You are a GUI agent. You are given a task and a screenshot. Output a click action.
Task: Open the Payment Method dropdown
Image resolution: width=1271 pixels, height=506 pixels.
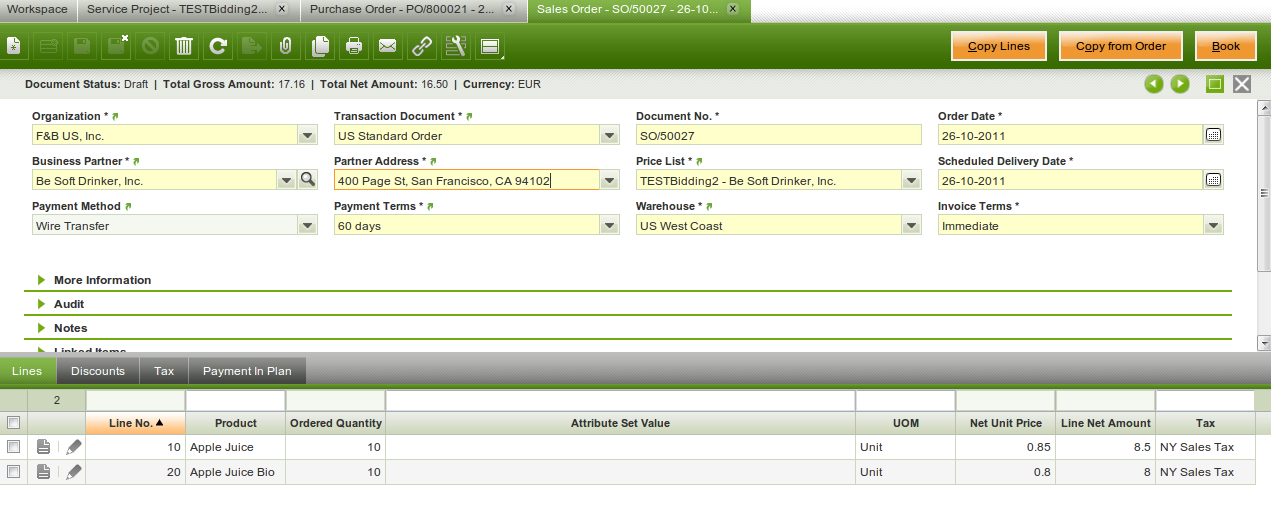pos(307,226)
